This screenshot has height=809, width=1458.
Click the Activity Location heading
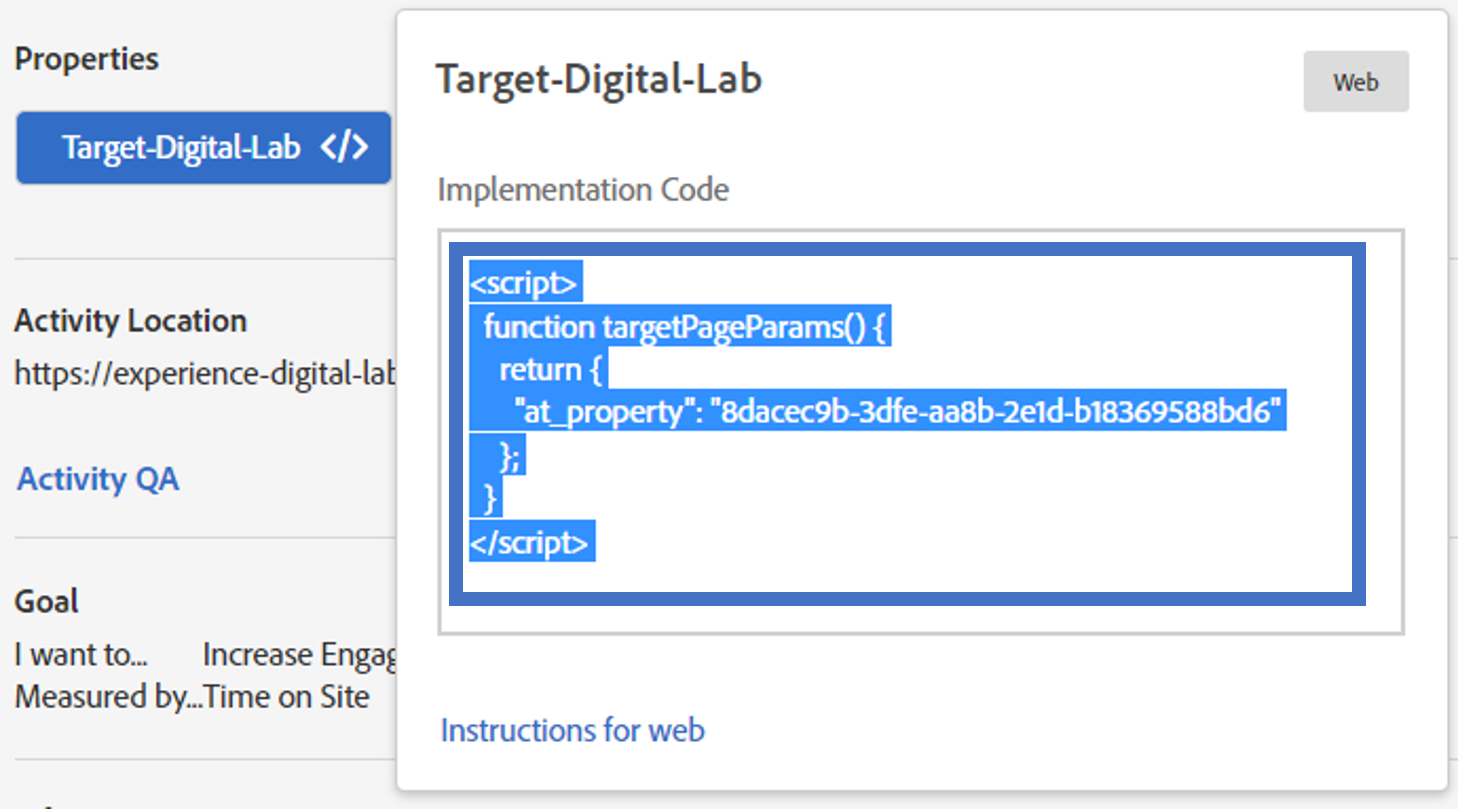(x=130, y=320)
